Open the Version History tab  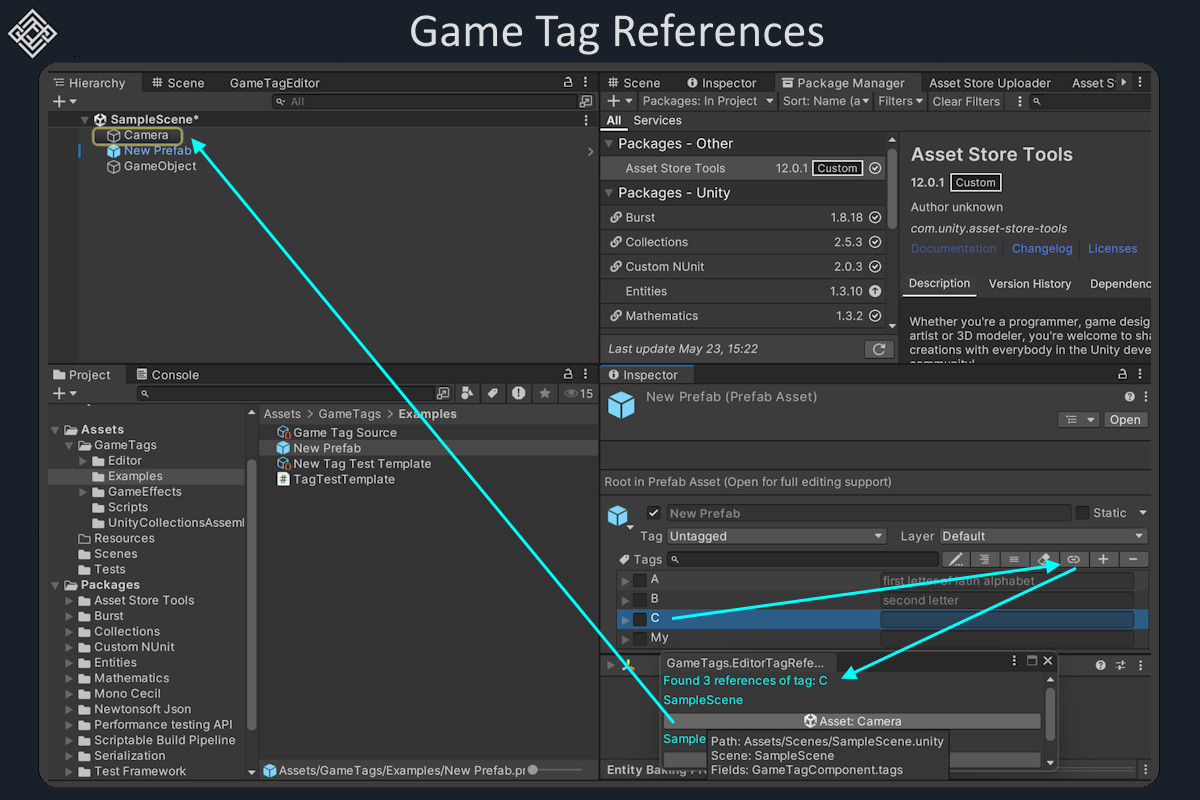[1030, 284]
